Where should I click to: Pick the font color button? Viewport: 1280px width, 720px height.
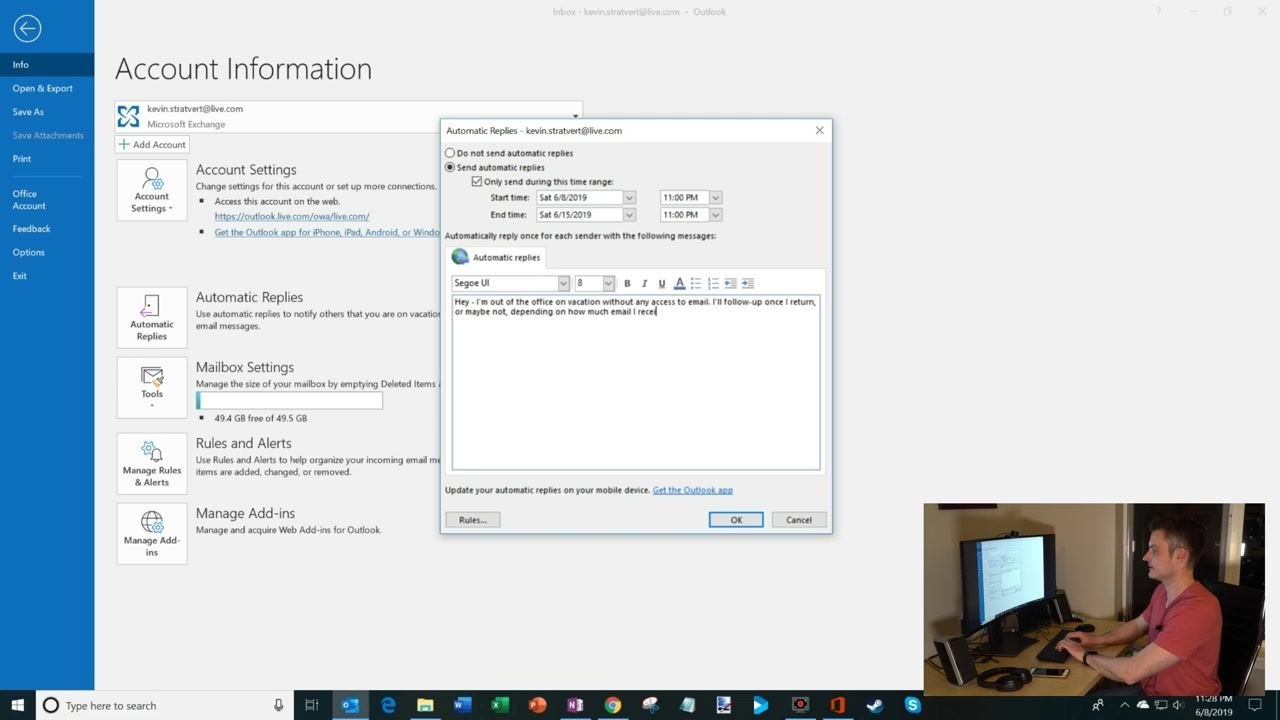tap(679, 284)
